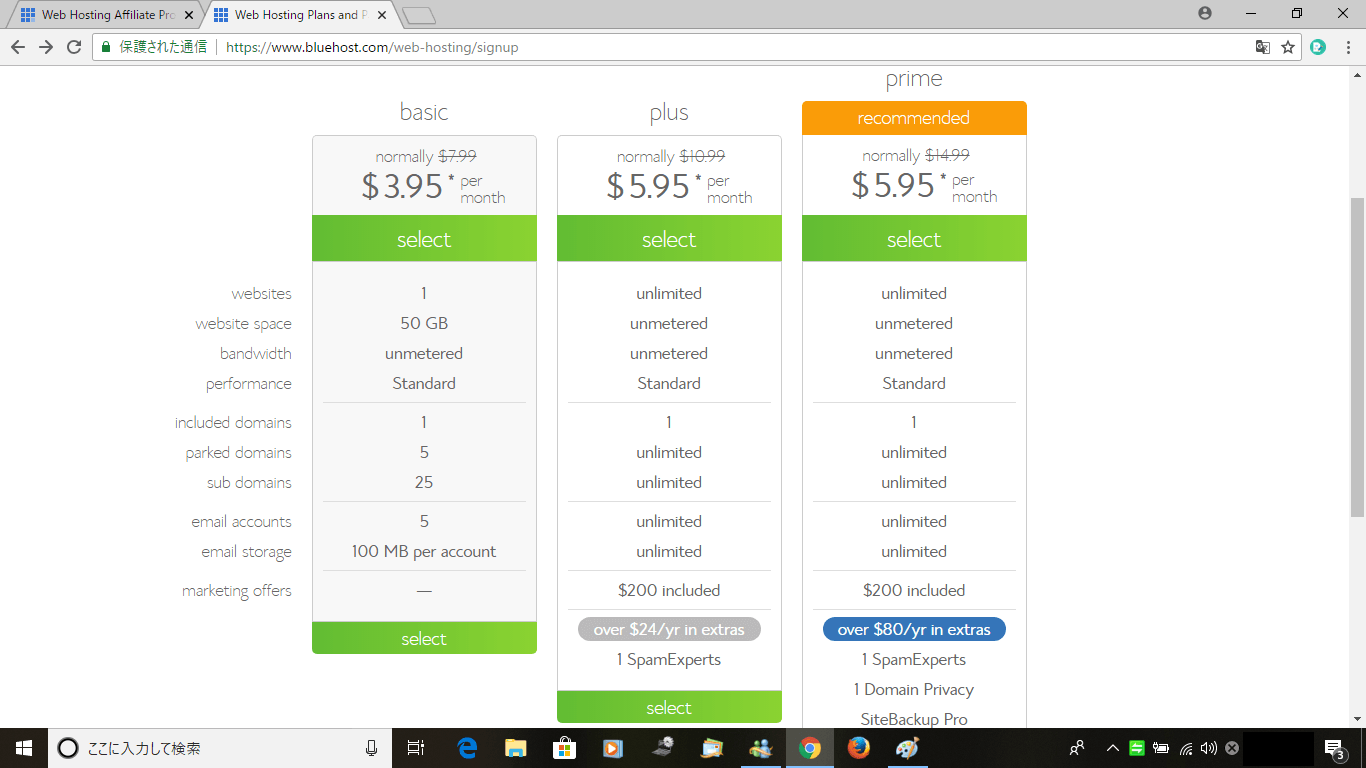Viewport: 1366px width, 768px height.
Task: Click the bottom select button under basic
Action: (x=424, y=638)
